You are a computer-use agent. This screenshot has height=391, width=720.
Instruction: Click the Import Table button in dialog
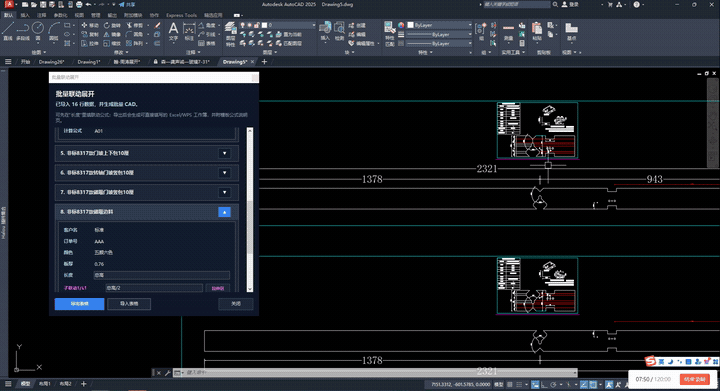[129, 304]
